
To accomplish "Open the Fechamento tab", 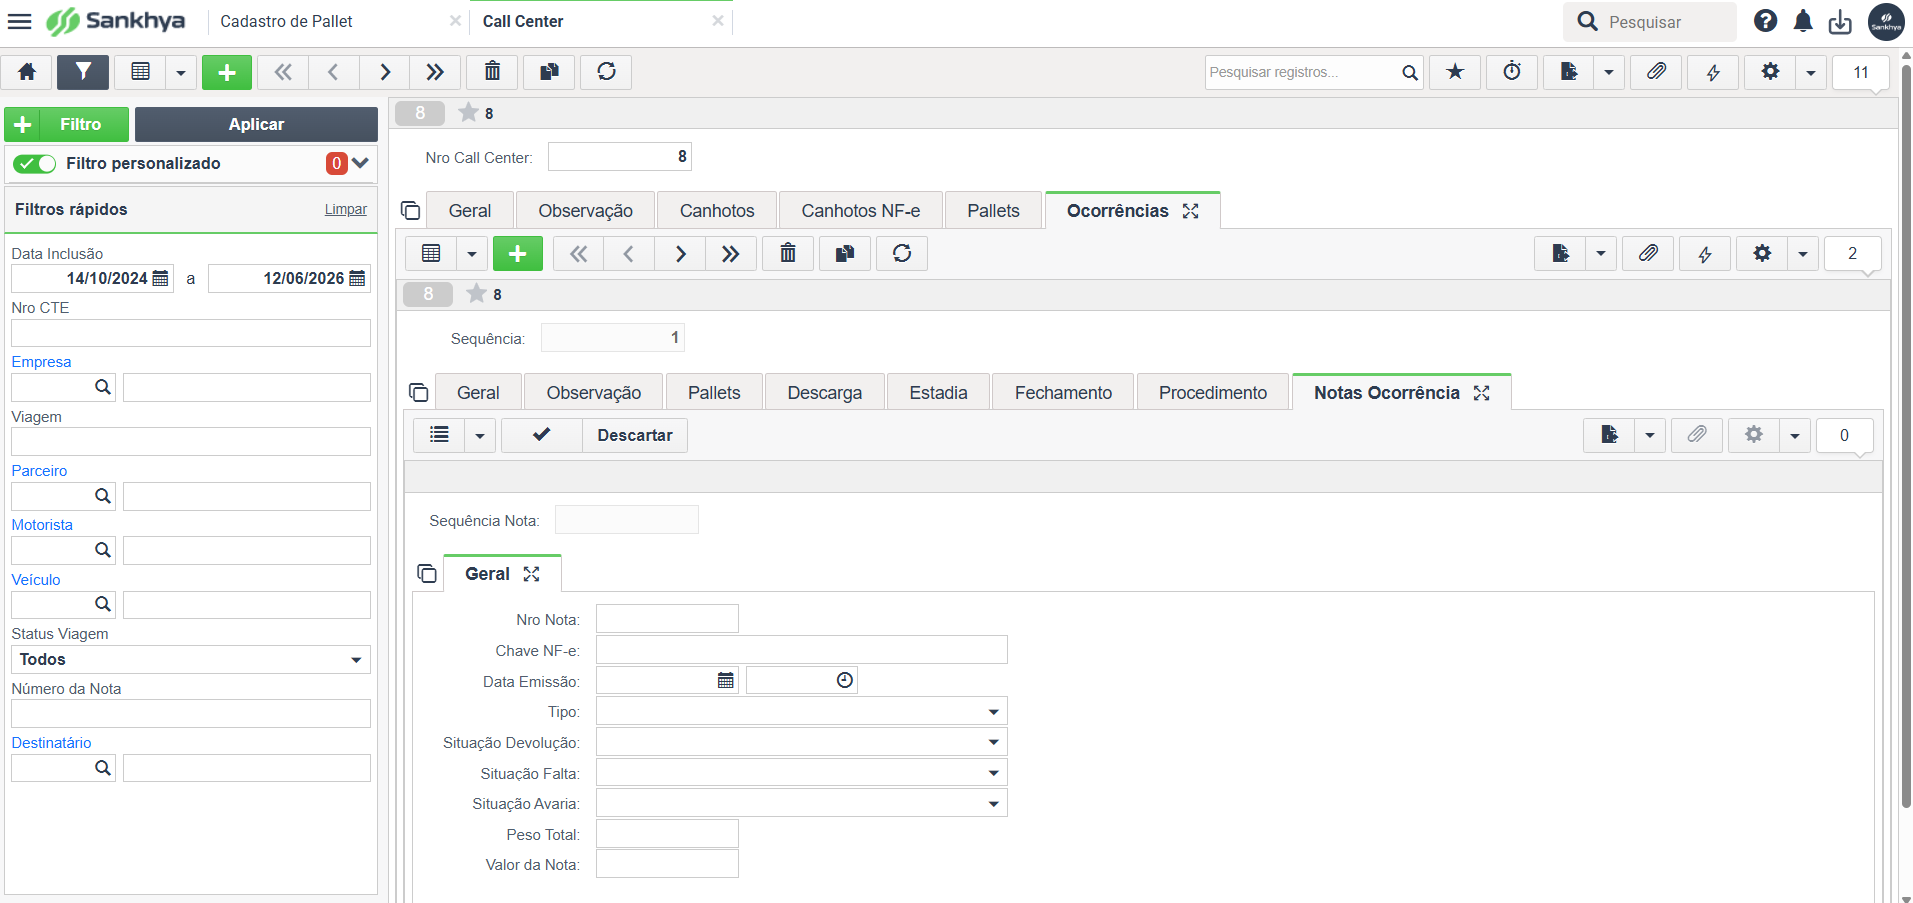I will (1063, 393).
